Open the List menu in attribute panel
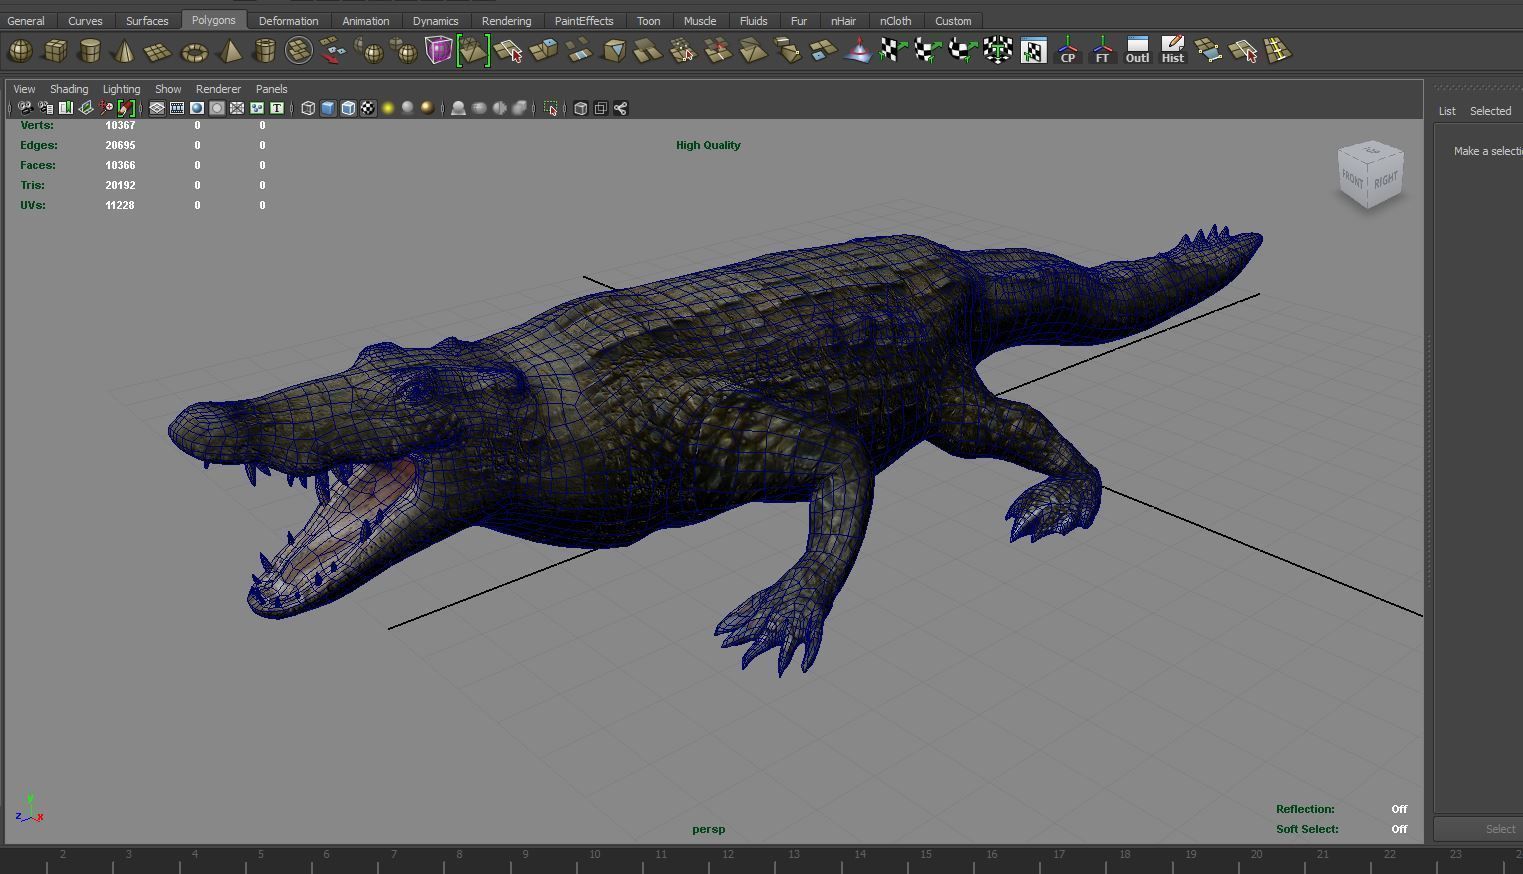The height and width of the screenshot is (874, 1523). click(1447, 111)
